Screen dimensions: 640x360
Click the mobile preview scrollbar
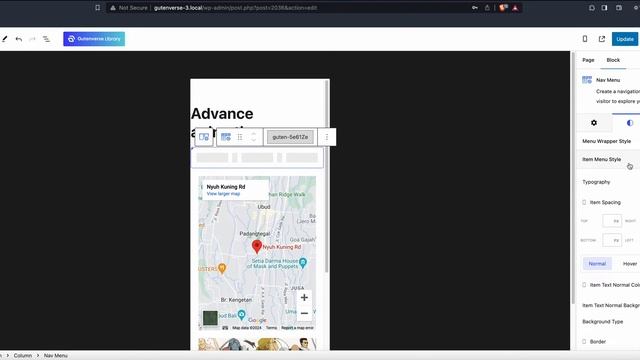coord(327,176)
